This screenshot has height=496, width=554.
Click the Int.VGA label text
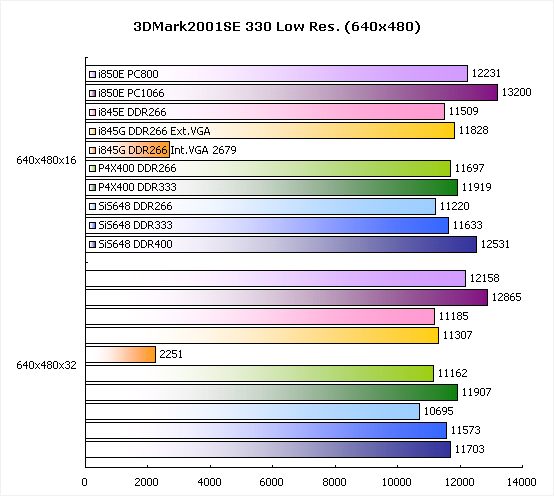tap(189, 150)
